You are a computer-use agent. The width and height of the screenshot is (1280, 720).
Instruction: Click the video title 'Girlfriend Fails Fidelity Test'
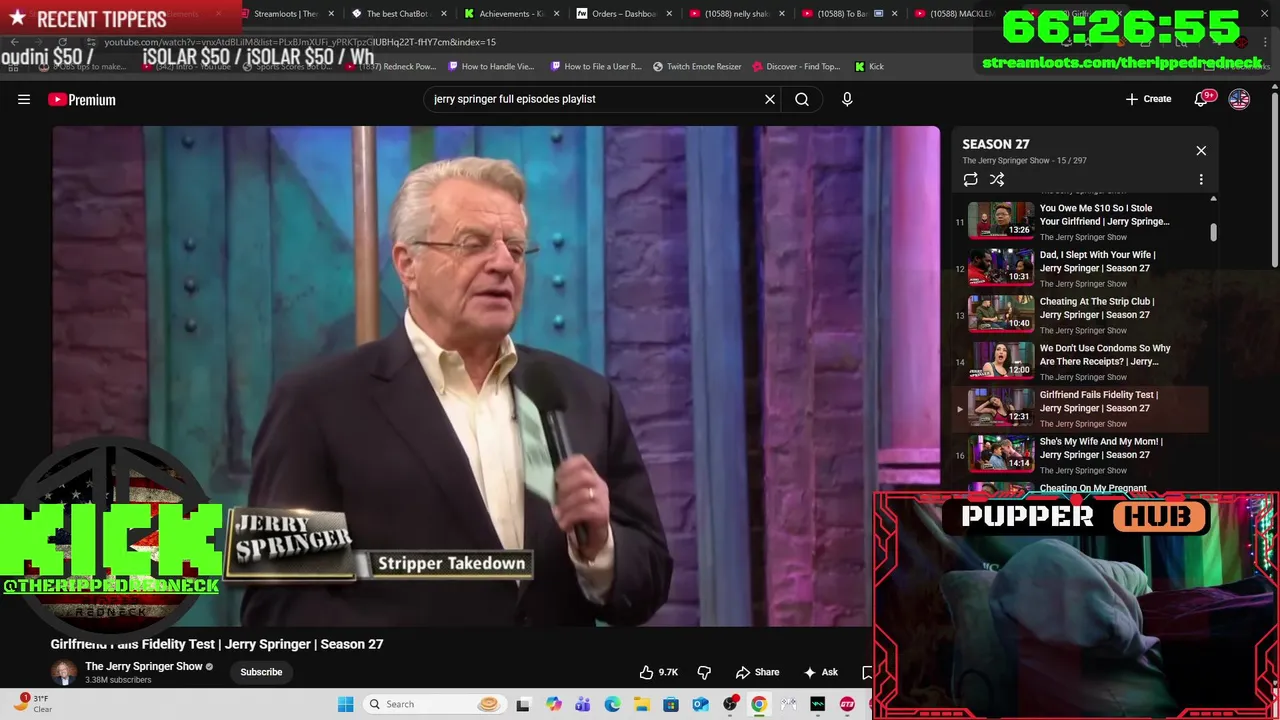(x=217, y=644)
